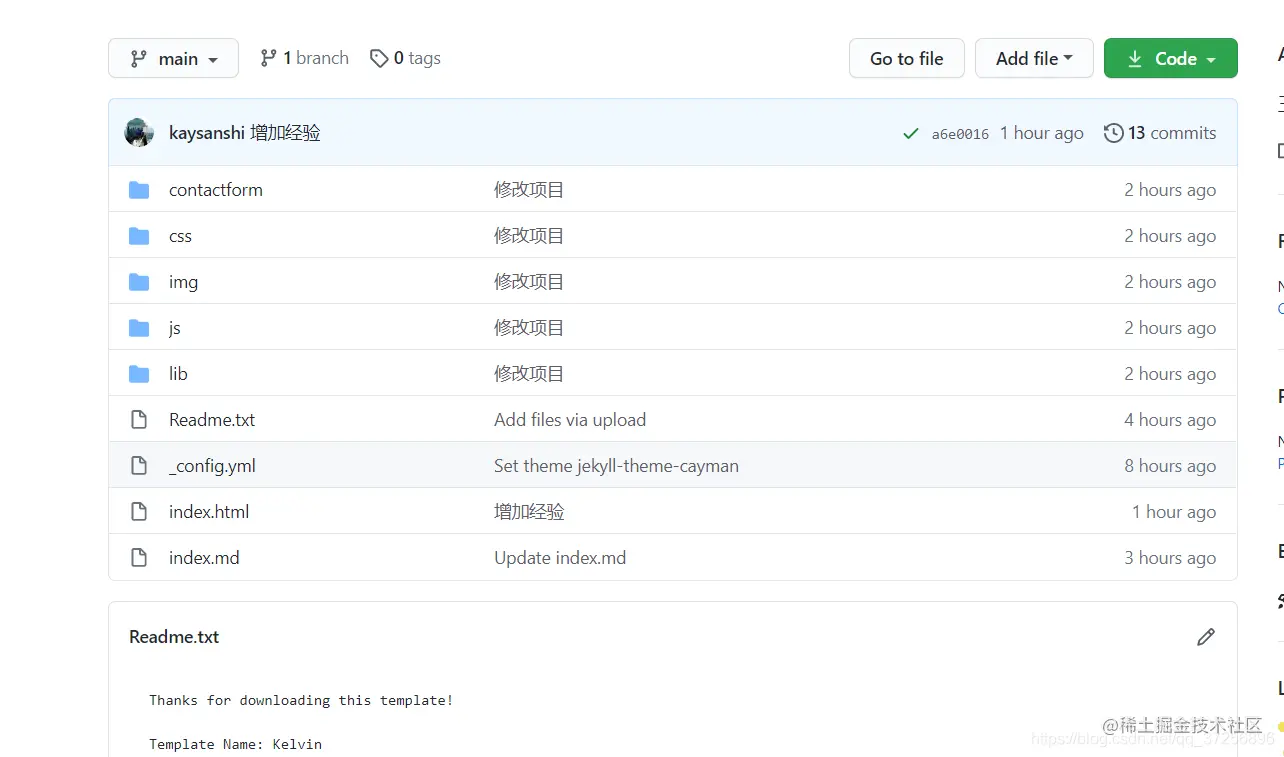Open the lib folder
This screenshot has height=757, width=1284.
click(178, 374)
